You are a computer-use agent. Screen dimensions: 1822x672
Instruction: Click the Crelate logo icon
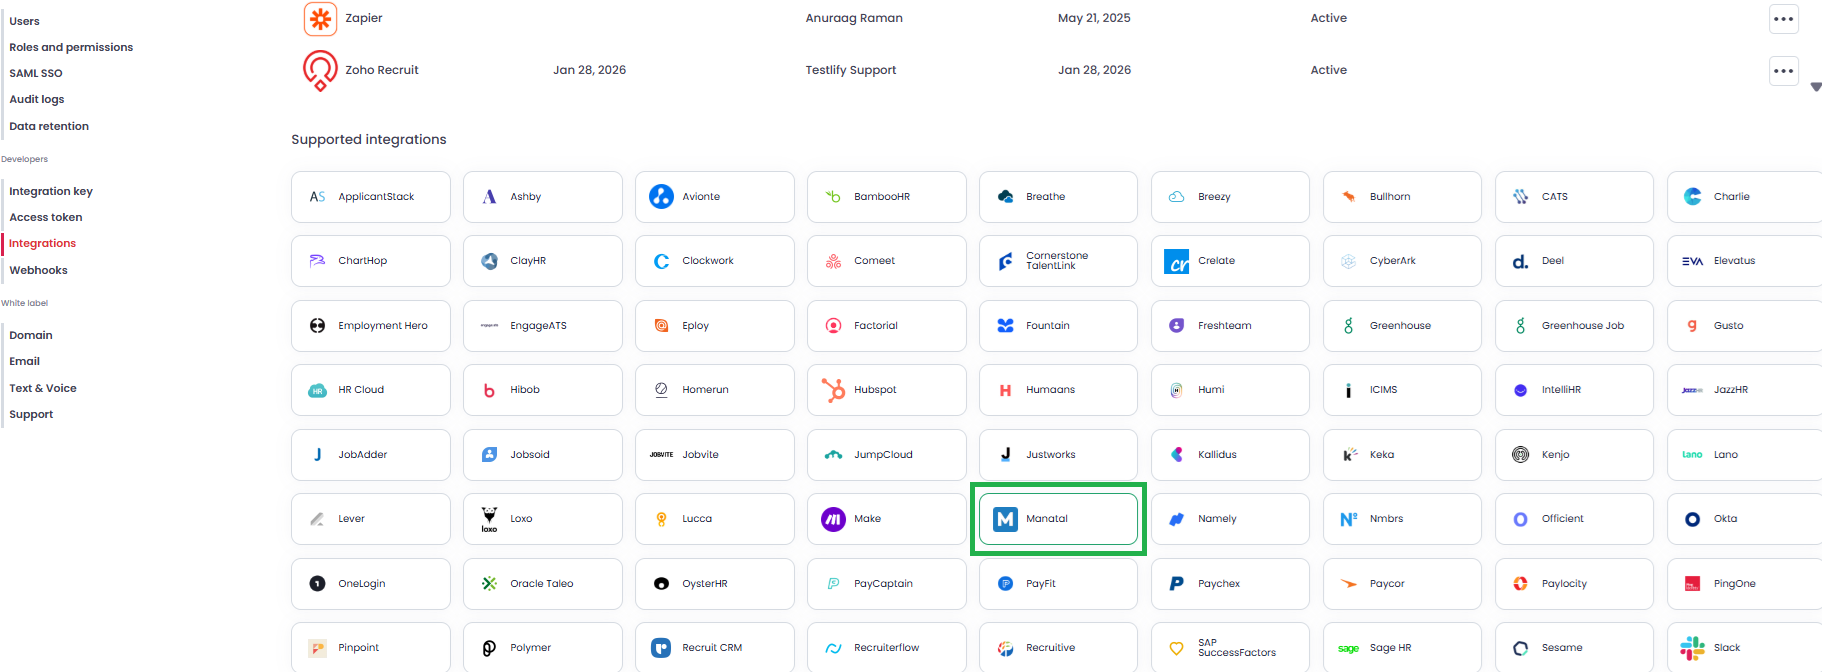(1177, 261)
